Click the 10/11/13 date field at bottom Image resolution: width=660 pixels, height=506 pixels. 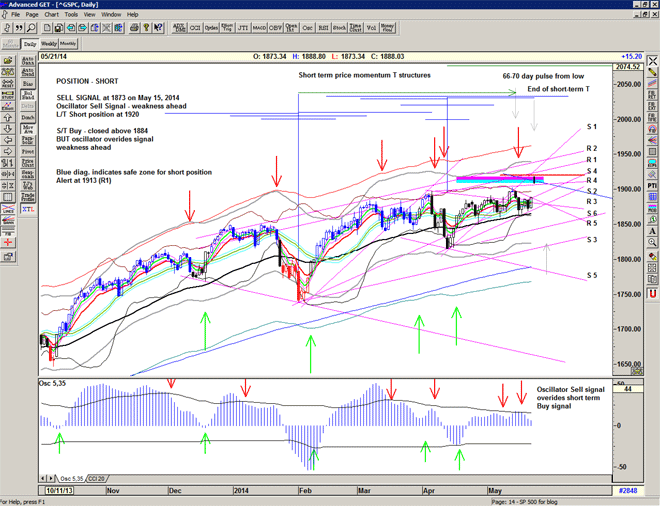58,492
